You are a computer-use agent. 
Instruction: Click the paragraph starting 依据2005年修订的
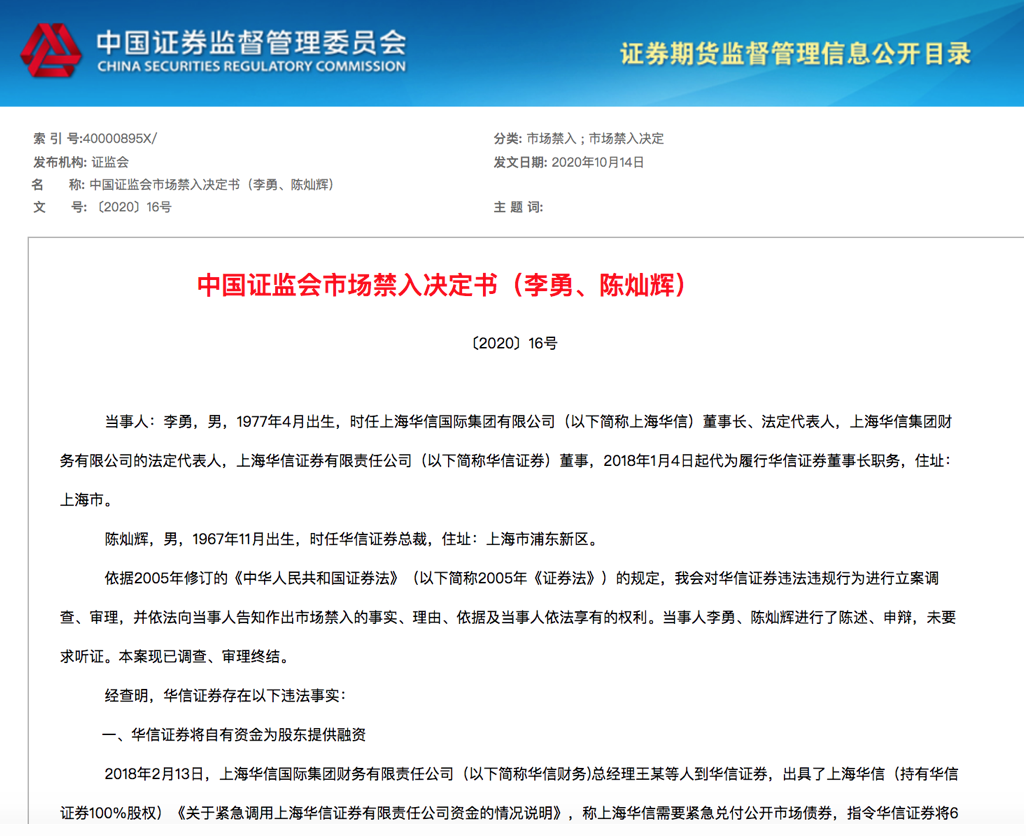pos(508,618)
